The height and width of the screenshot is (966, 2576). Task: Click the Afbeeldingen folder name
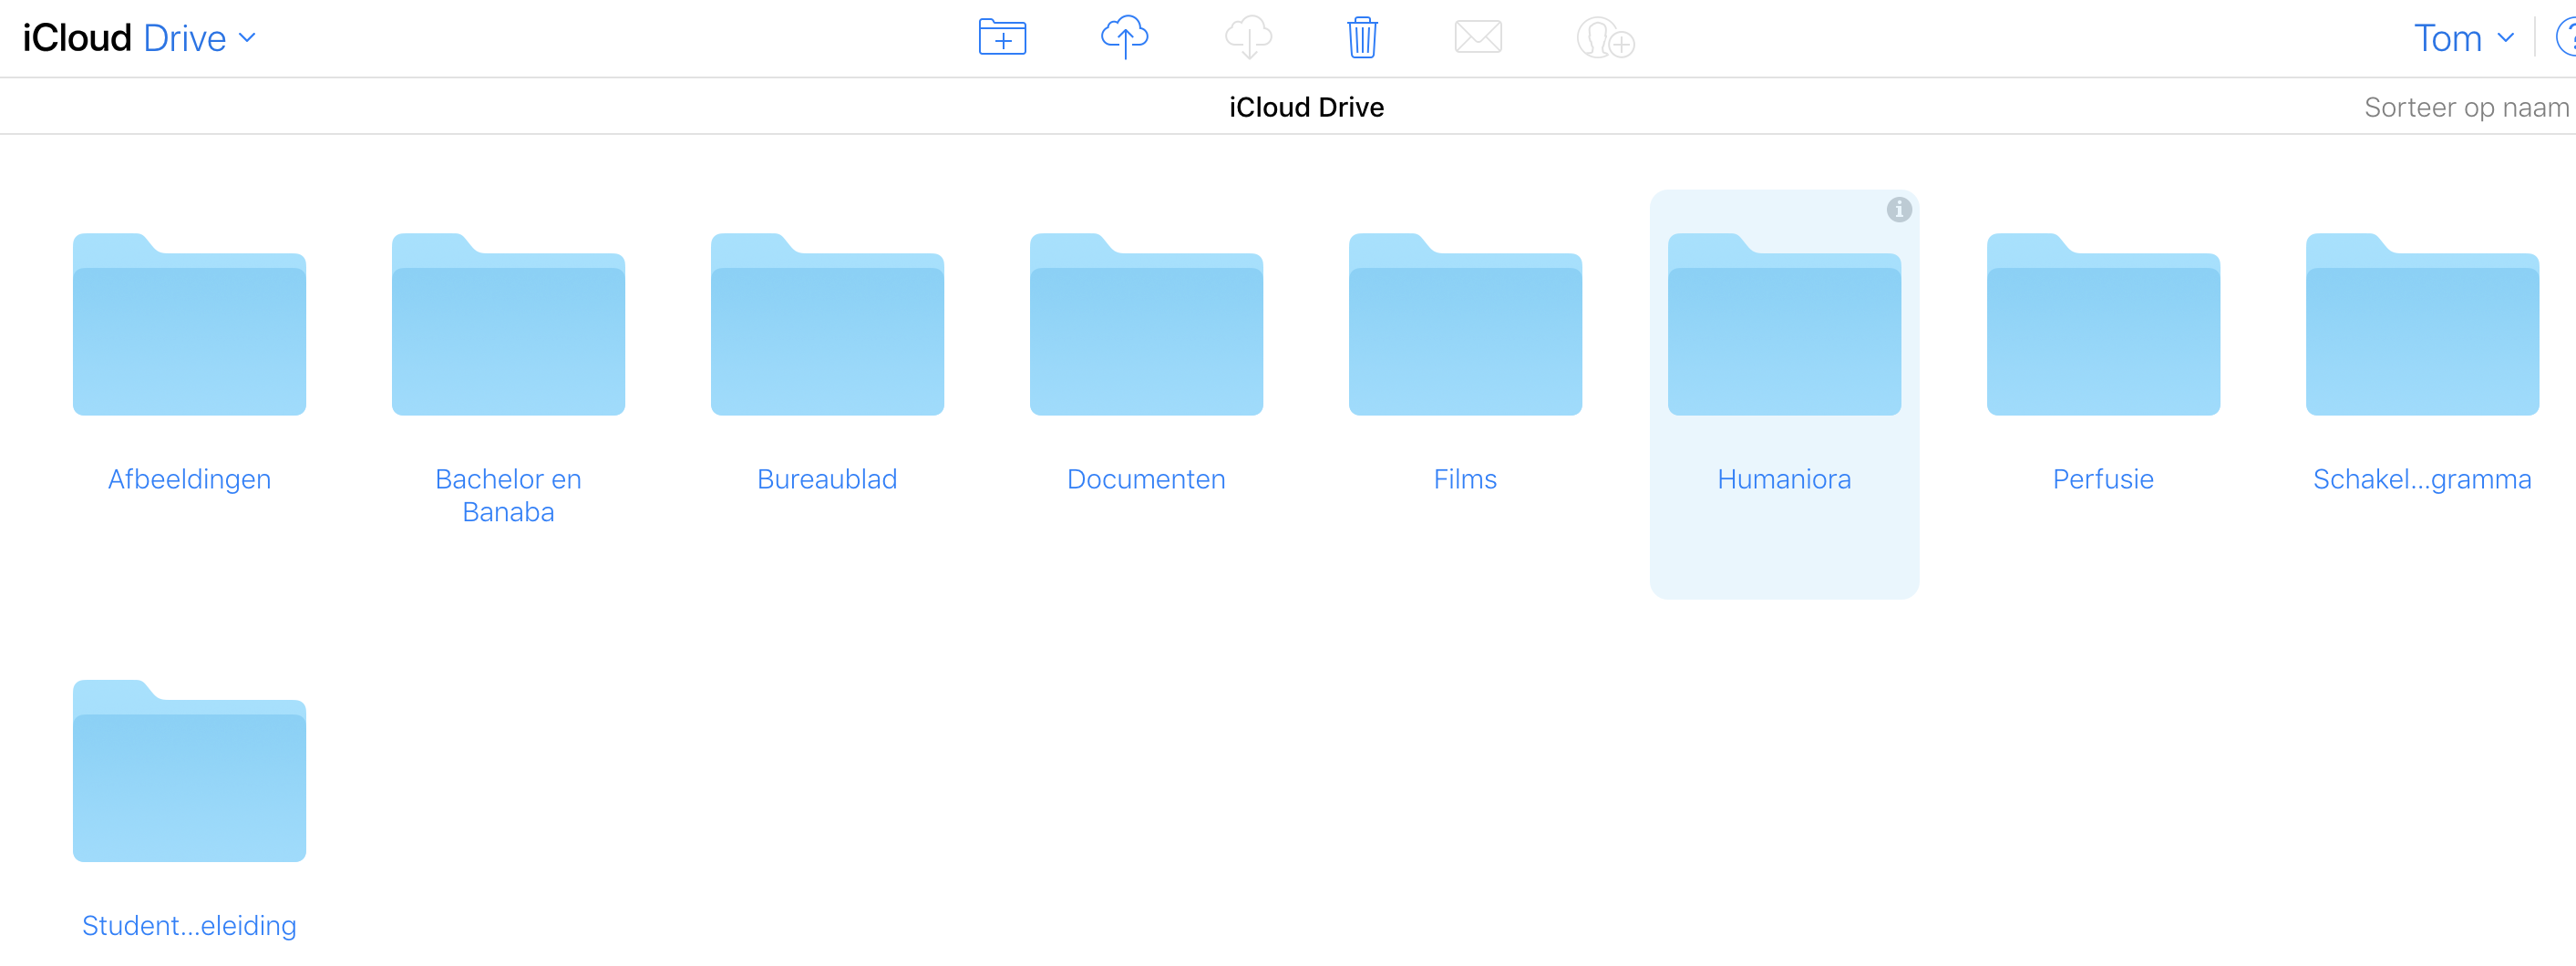point(189,479)
